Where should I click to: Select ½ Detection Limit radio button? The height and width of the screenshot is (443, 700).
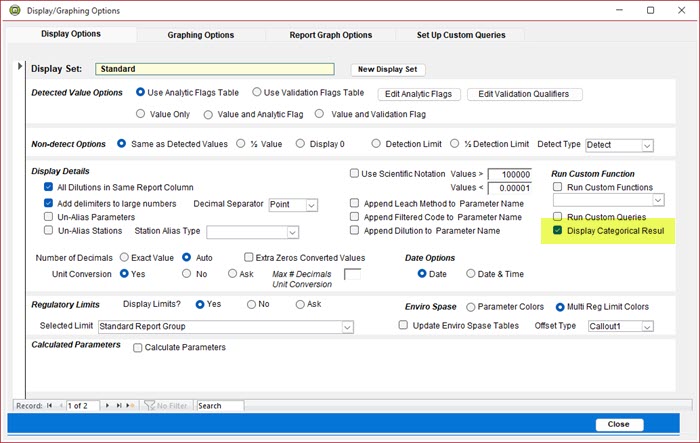[x=454, y=143]
